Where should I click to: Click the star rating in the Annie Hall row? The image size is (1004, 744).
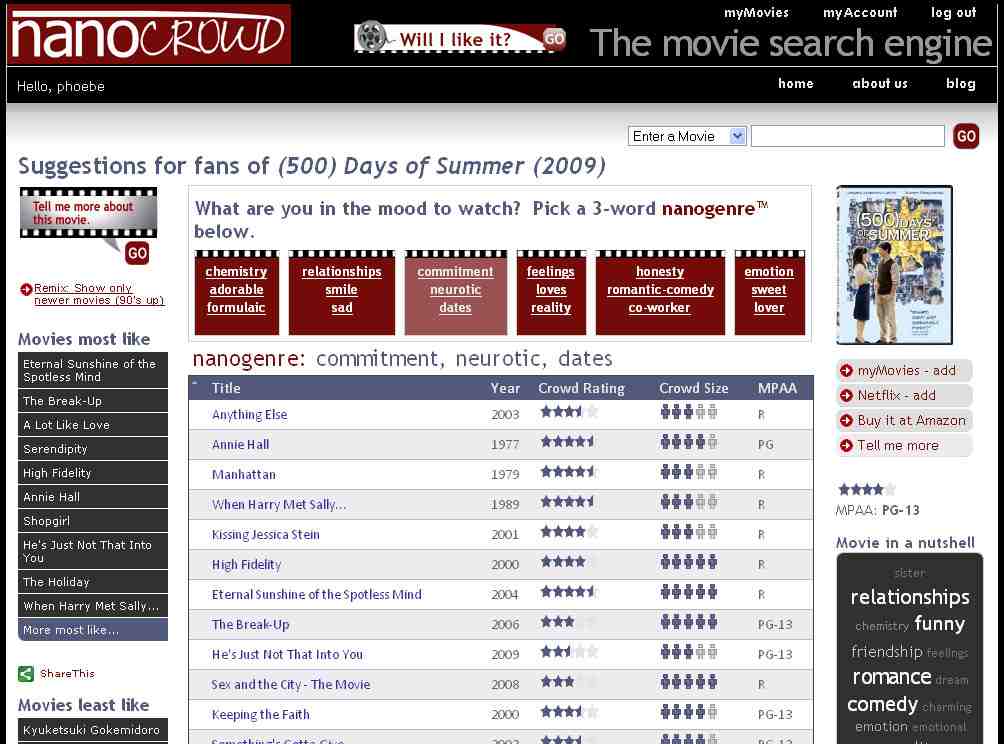click(569, 441)
